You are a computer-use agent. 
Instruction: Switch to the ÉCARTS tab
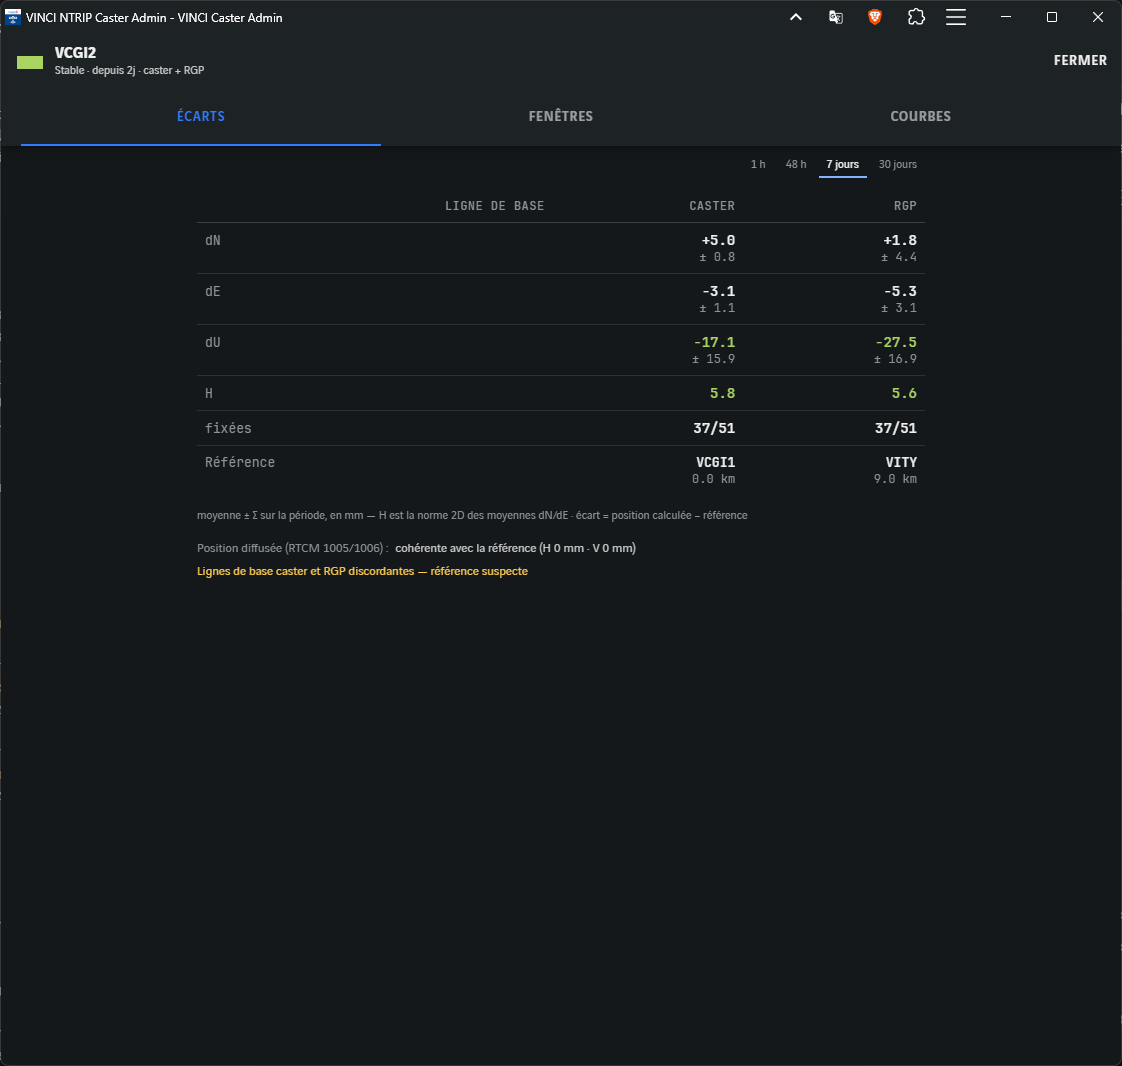coord(201,116)
